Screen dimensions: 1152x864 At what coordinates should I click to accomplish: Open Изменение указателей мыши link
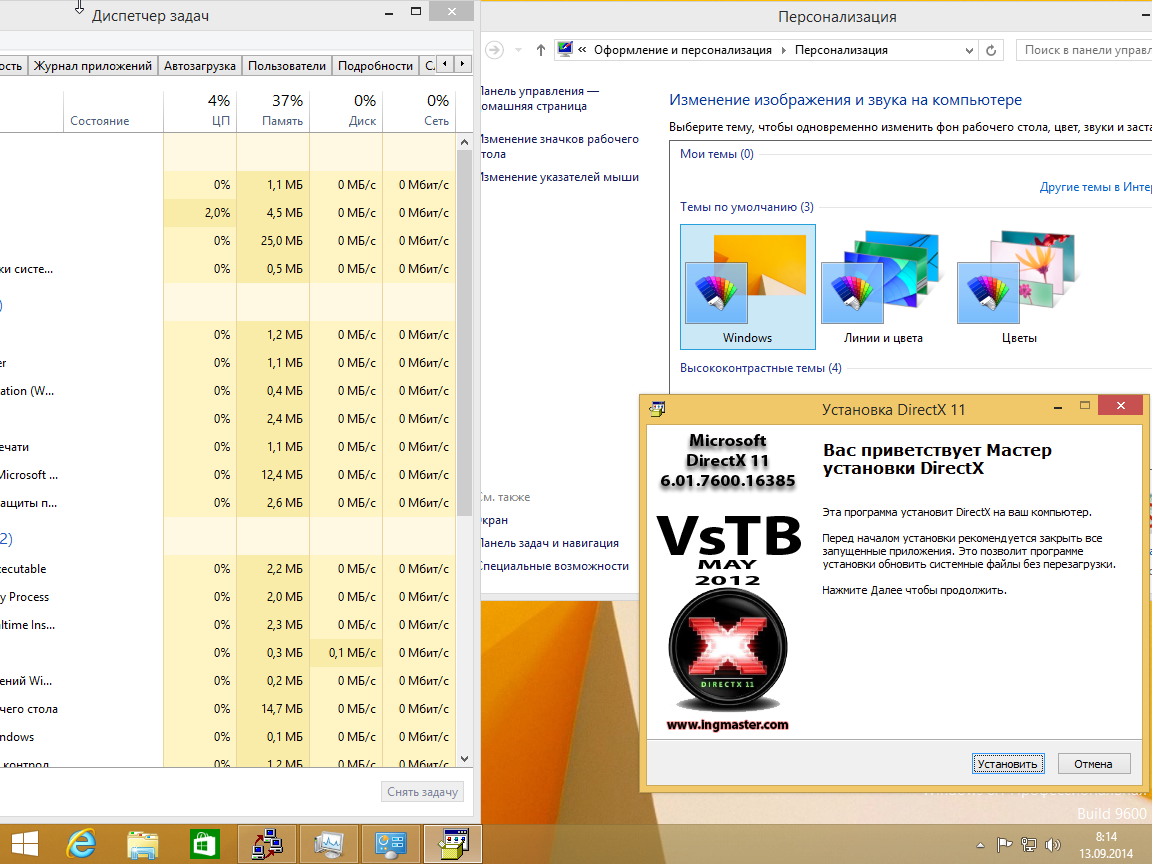click(x=559, y=177)
